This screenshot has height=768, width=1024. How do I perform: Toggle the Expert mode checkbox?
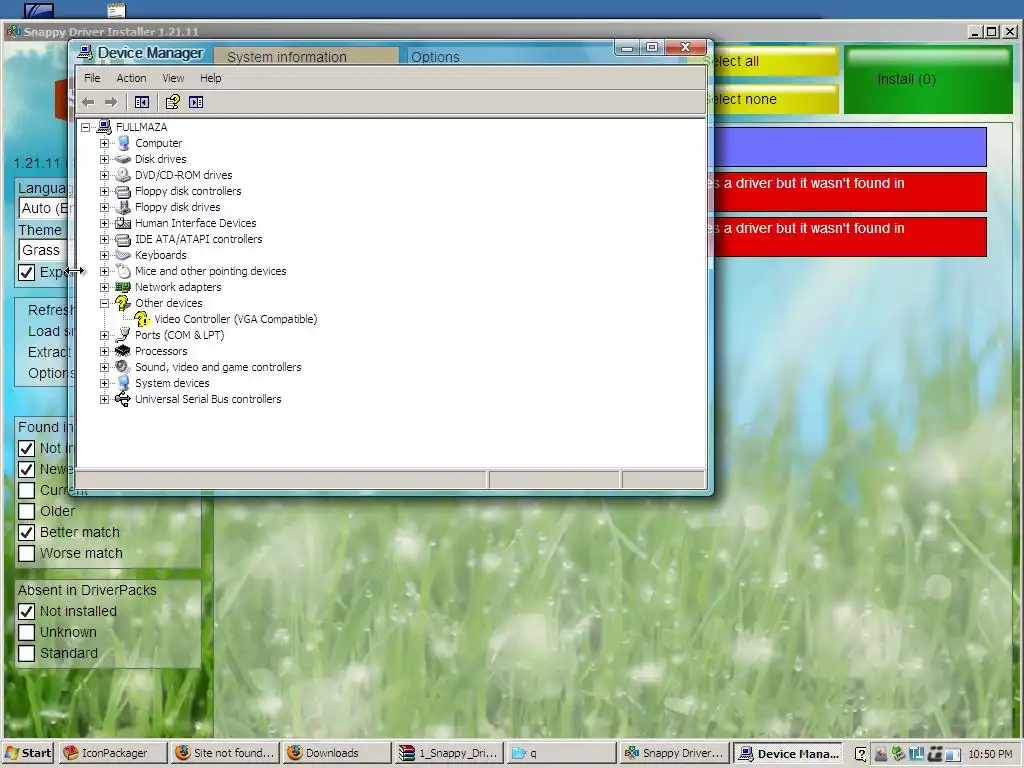pyautogui.click(x=26, y=272)
